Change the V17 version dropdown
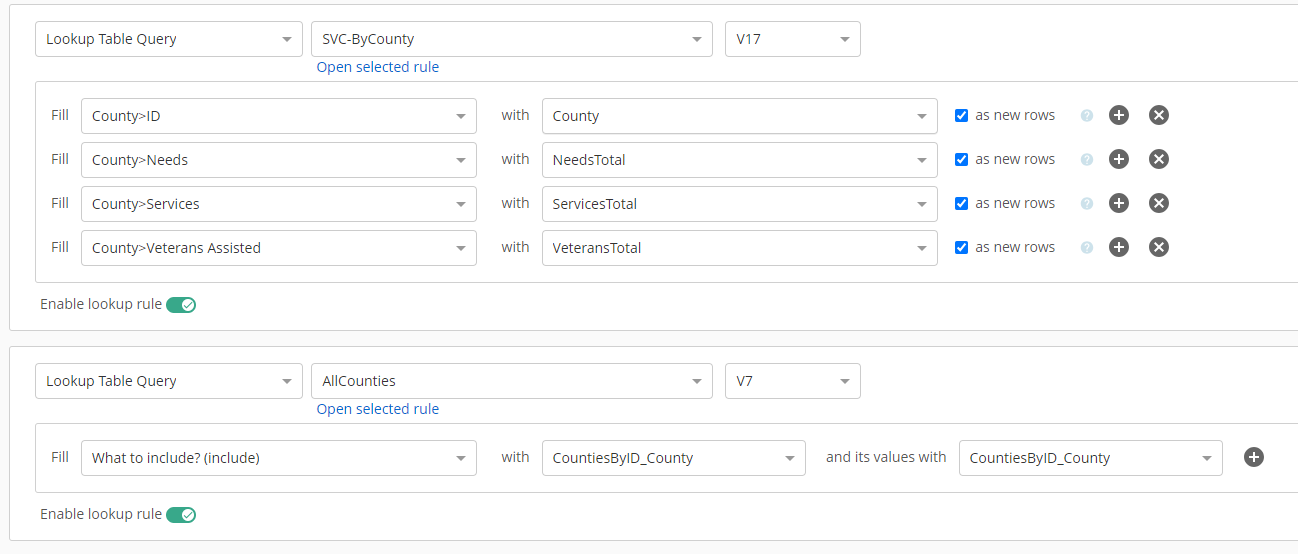This screenshot has width=1298, height=554. click(x=793, y=39)
